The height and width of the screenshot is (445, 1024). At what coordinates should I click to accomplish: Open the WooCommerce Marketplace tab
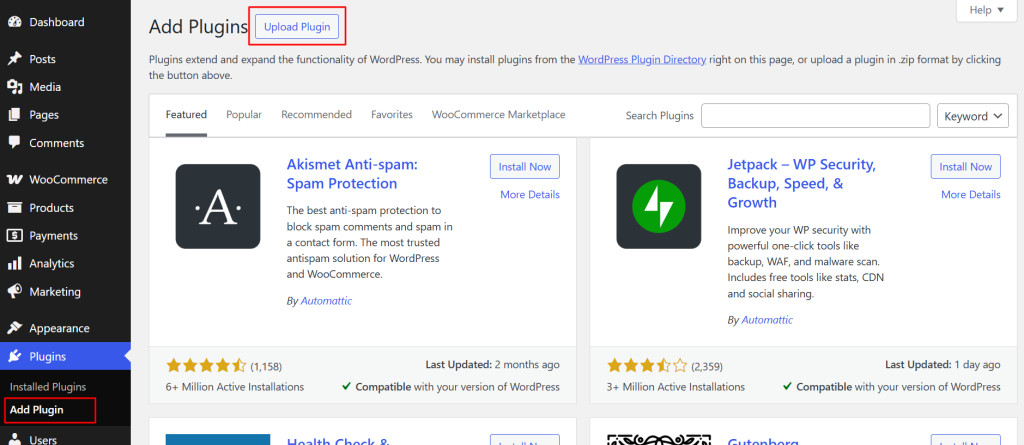tap(498, 114)
